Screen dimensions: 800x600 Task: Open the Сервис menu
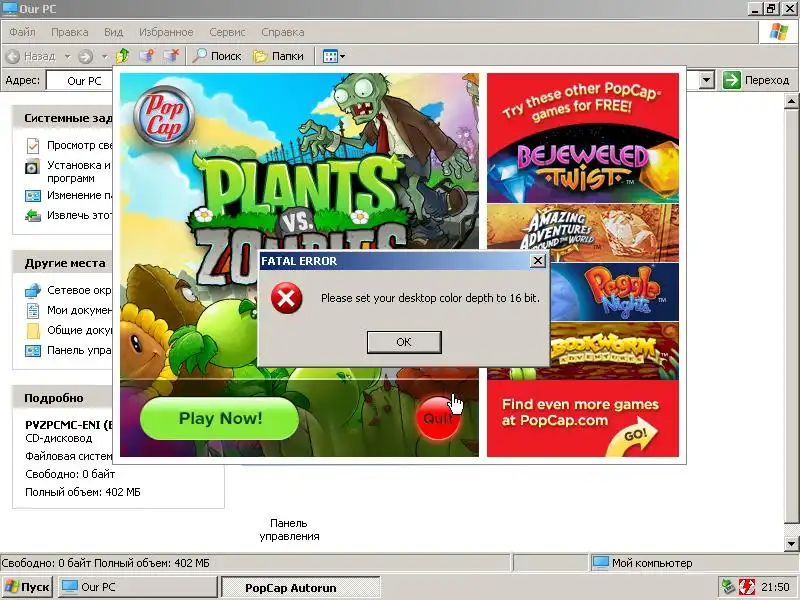pyautogui.click(x=227, y=32)
